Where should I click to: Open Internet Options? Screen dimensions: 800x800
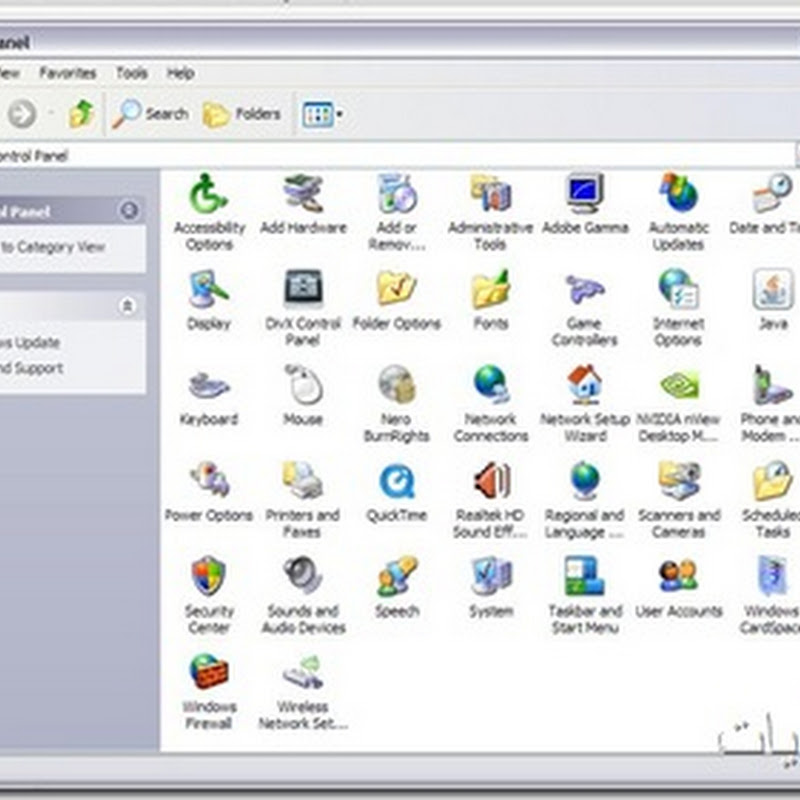[x=678, y=308]
